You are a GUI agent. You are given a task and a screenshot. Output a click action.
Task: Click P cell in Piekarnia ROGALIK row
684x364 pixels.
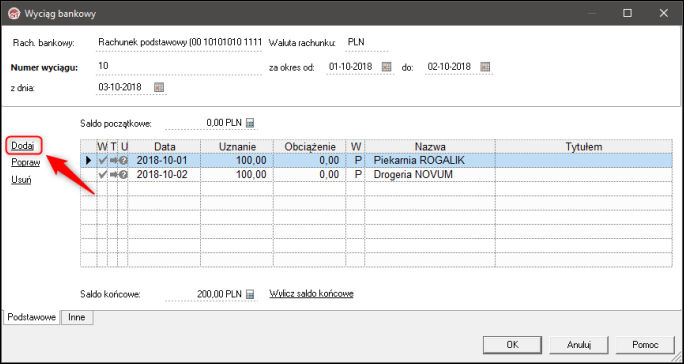tap(356, 161)
